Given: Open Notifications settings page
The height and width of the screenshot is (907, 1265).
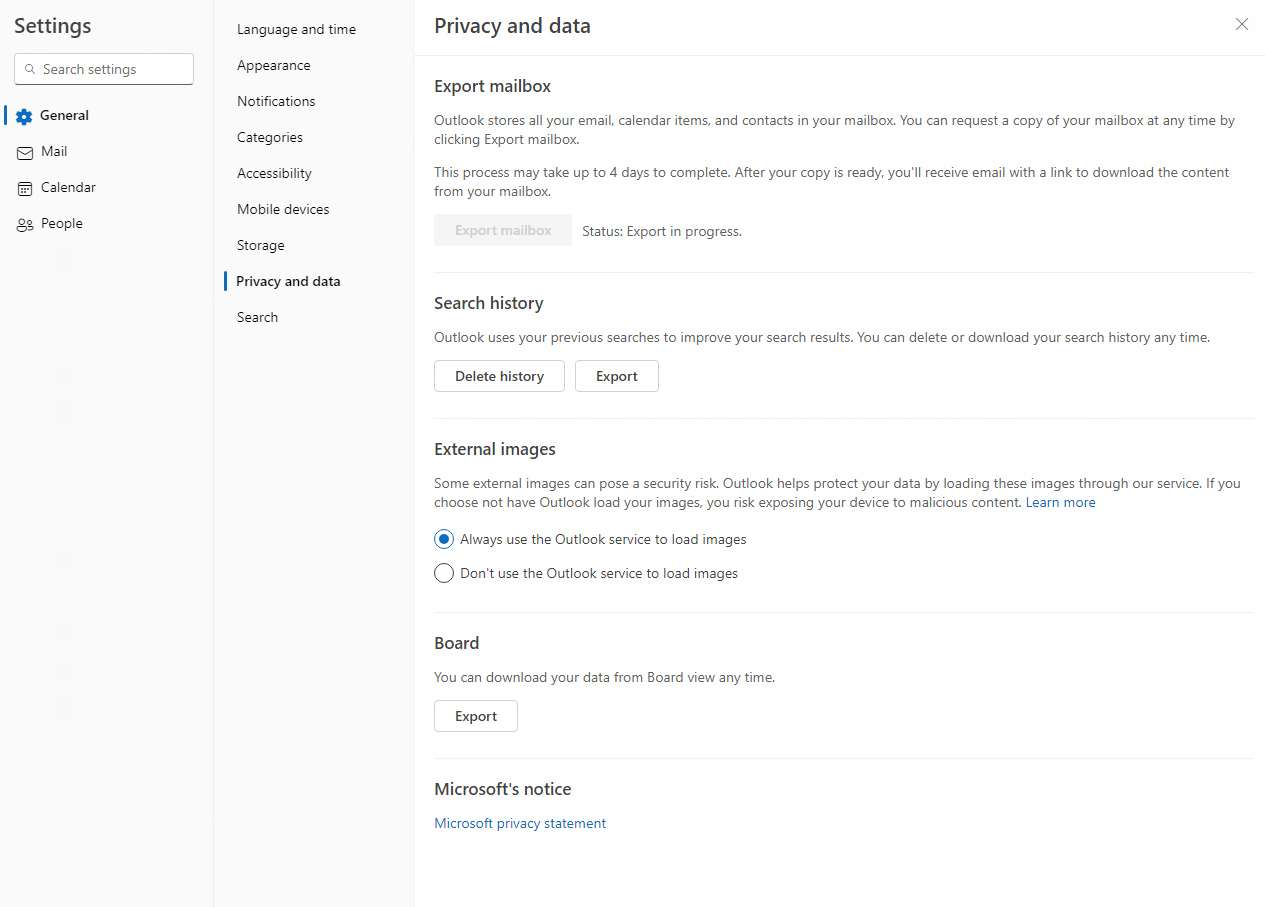Looking at the screenshot, I should point(275,100).
